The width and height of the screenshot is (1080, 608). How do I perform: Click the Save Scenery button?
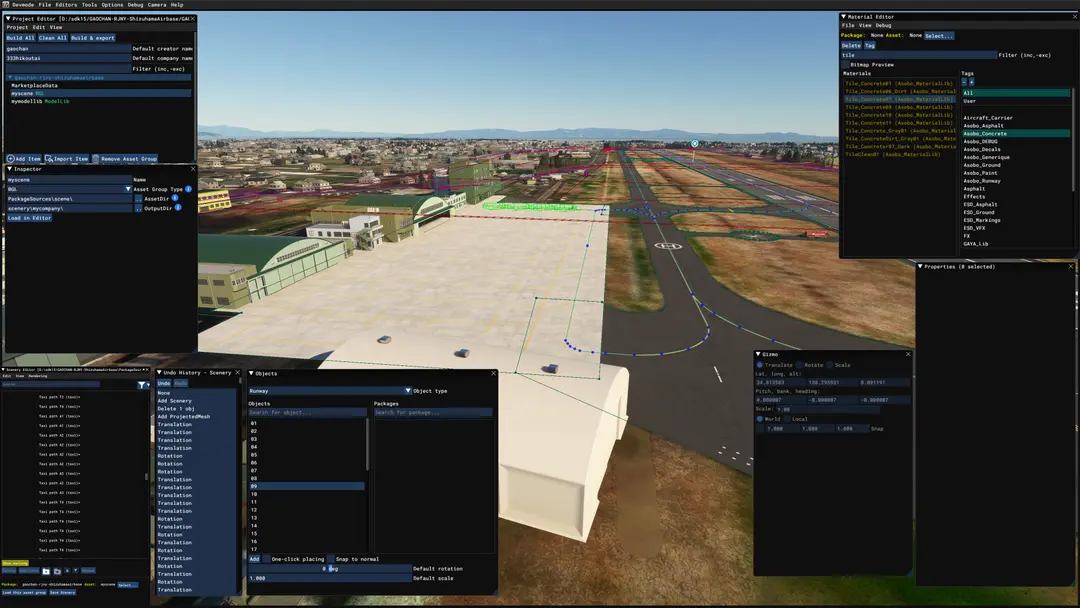(x=63, y=592)
